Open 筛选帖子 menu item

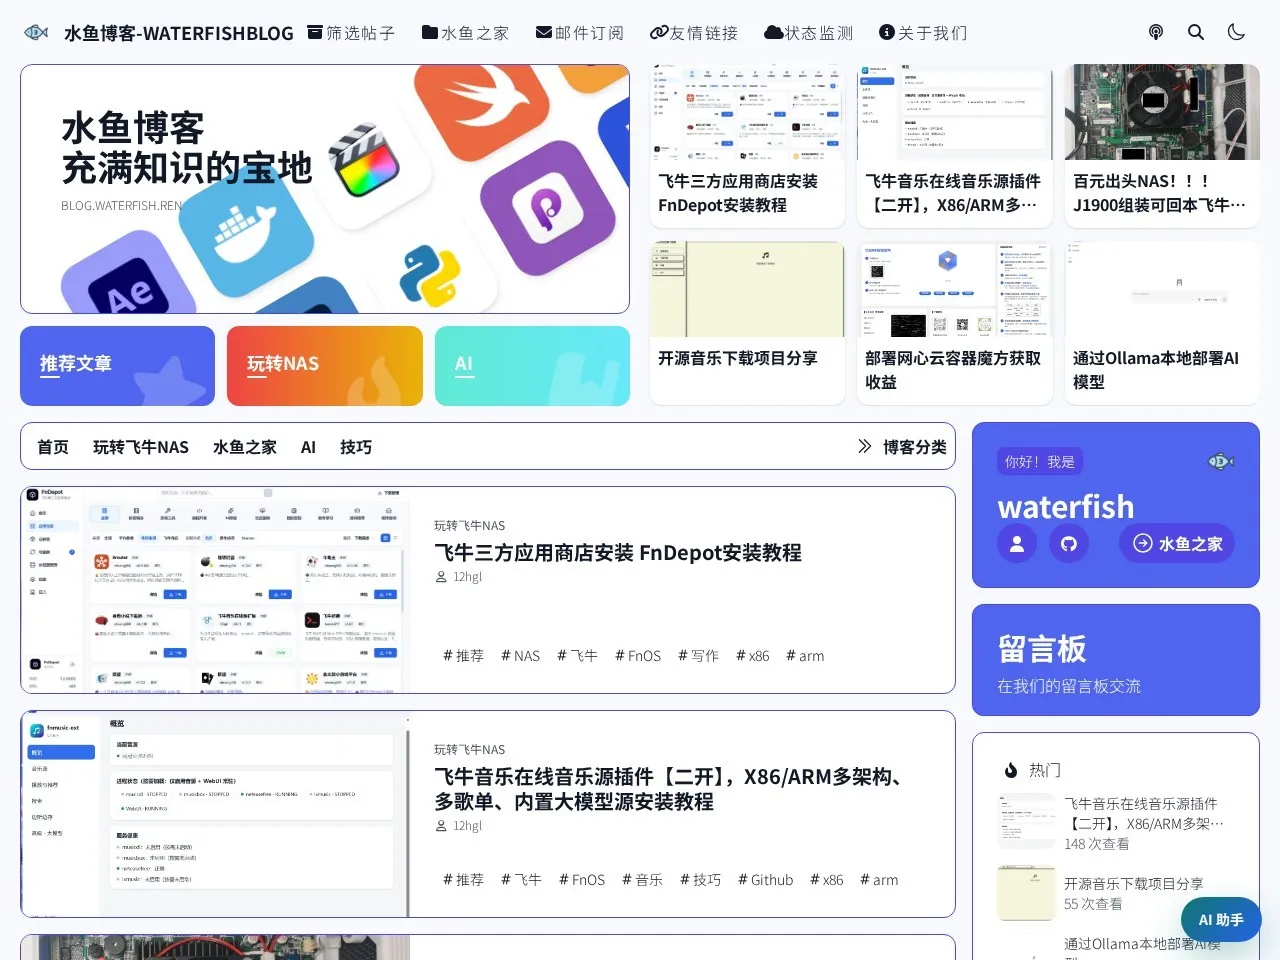click(x=351, y=33)
